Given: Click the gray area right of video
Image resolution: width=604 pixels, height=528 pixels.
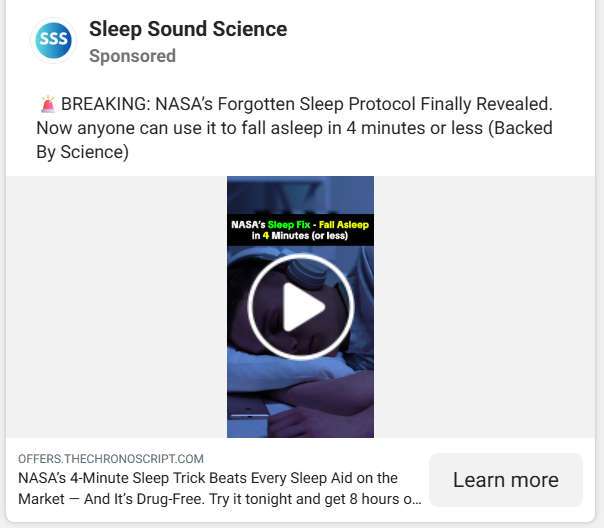Looking at the screenshot, I should pyautogui.click(x=486, y=307).
